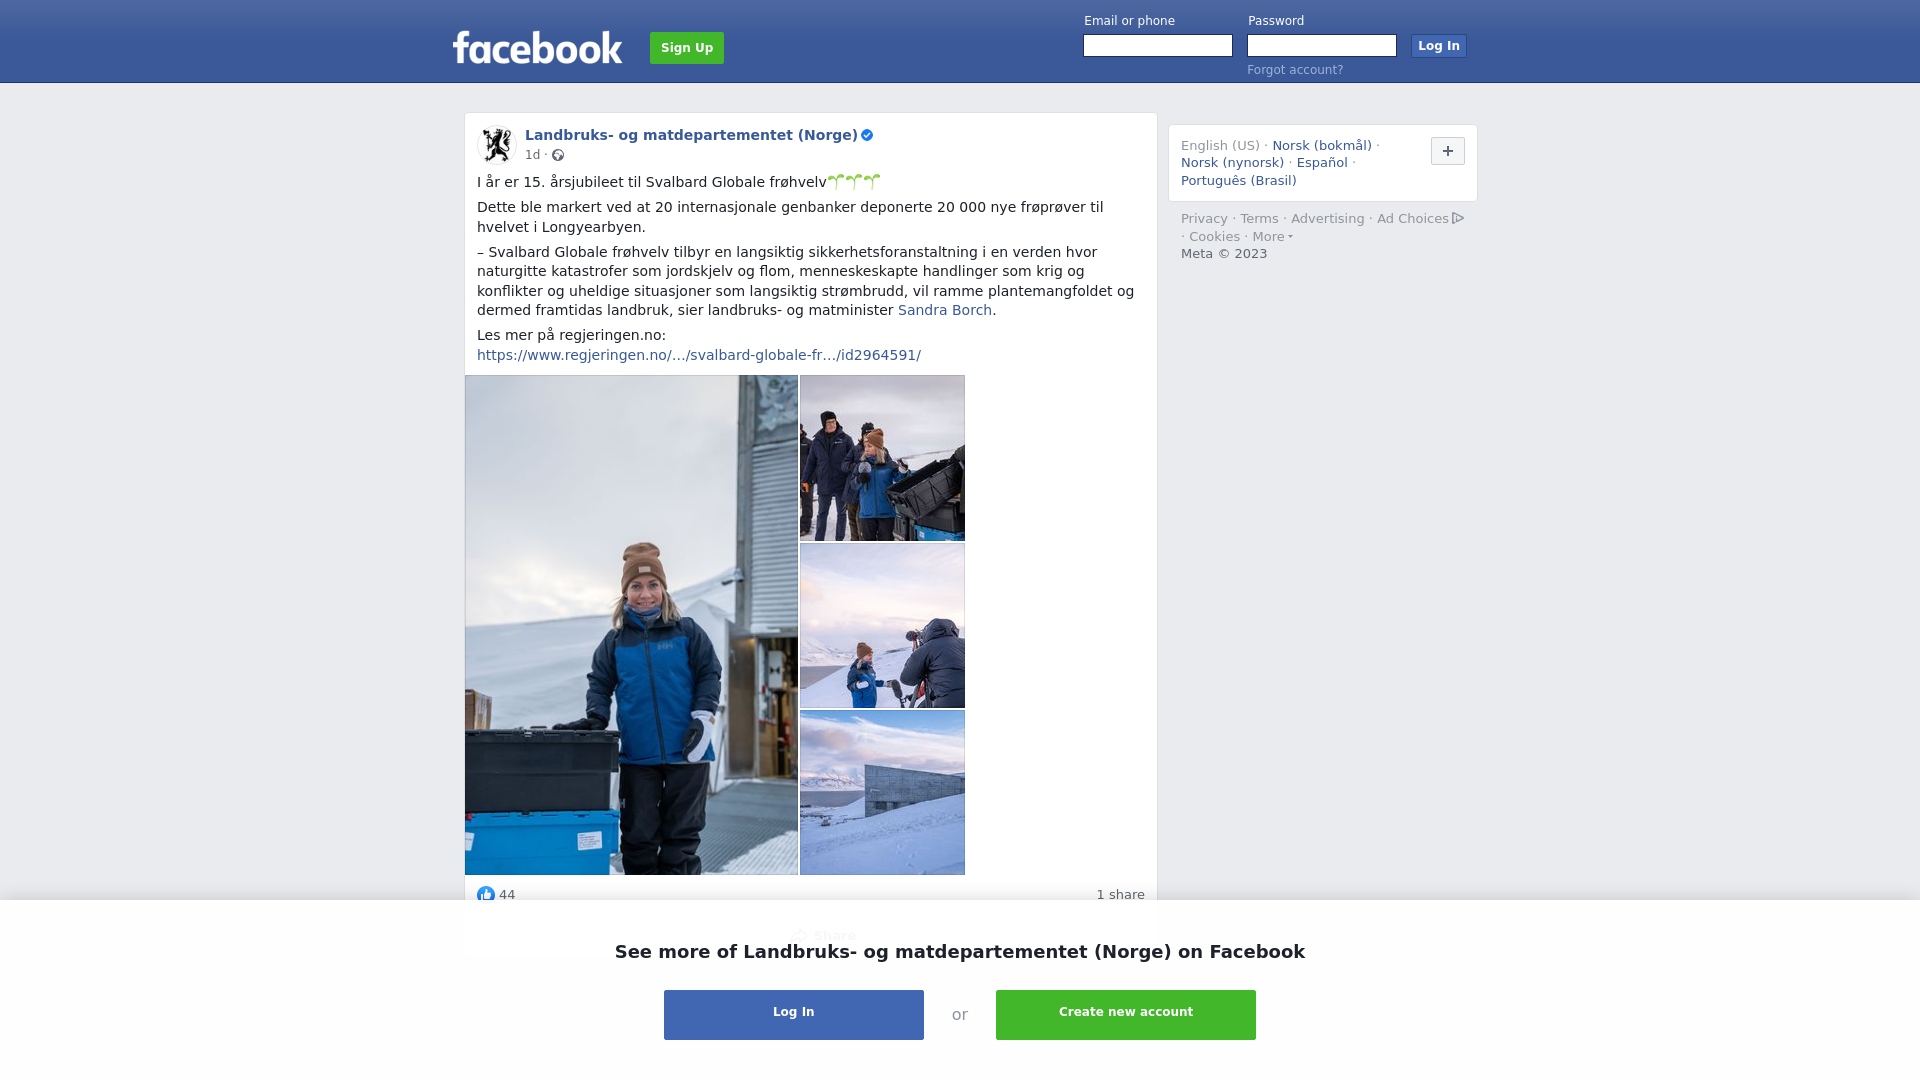
Task: Focus the Password field
Action: point(1322,46)
